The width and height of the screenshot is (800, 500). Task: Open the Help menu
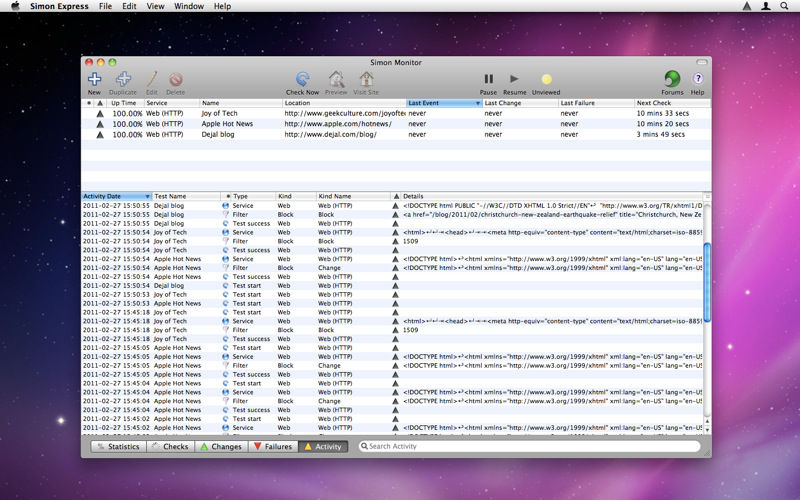tap(222, 6)
